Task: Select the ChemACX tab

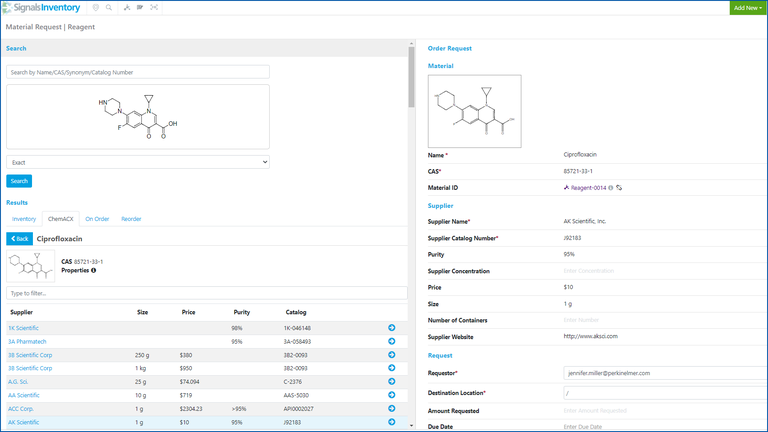Action: point(61,219)
